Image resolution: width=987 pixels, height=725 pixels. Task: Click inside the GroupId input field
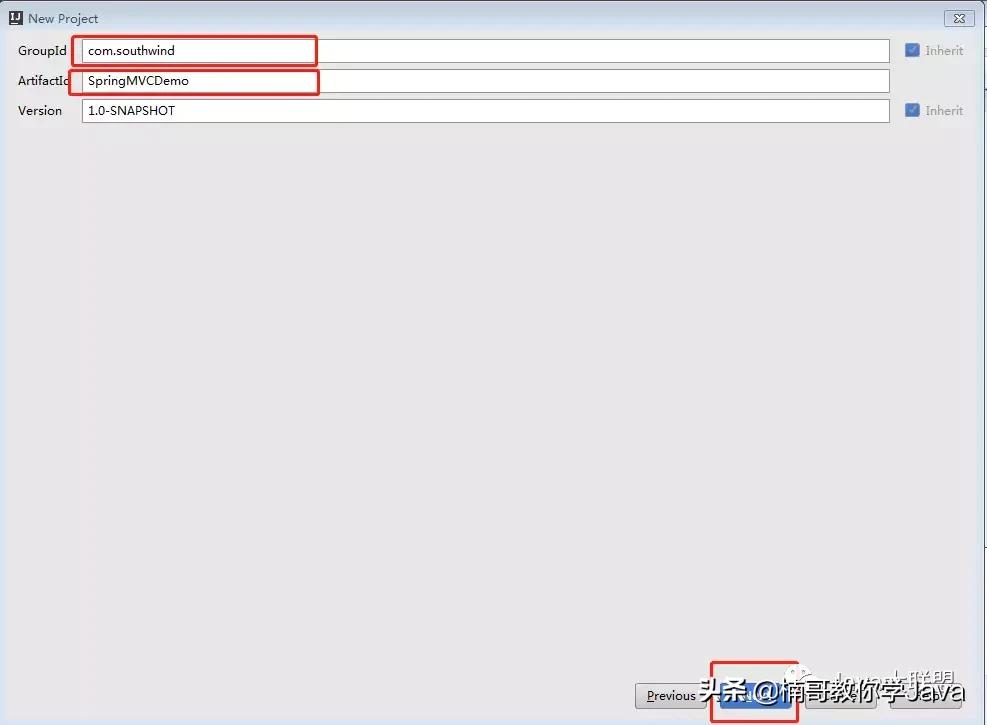[400, 50]
